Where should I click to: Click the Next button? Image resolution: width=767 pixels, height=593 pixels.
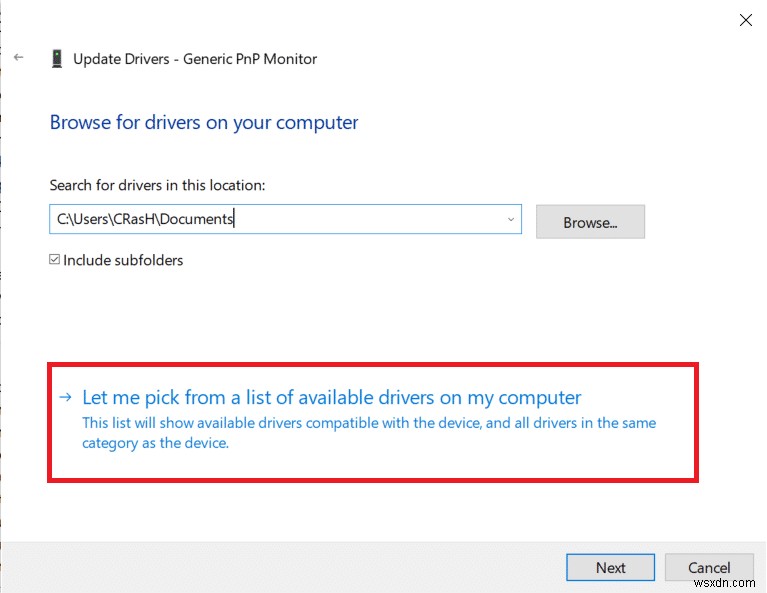coord(610,568)
